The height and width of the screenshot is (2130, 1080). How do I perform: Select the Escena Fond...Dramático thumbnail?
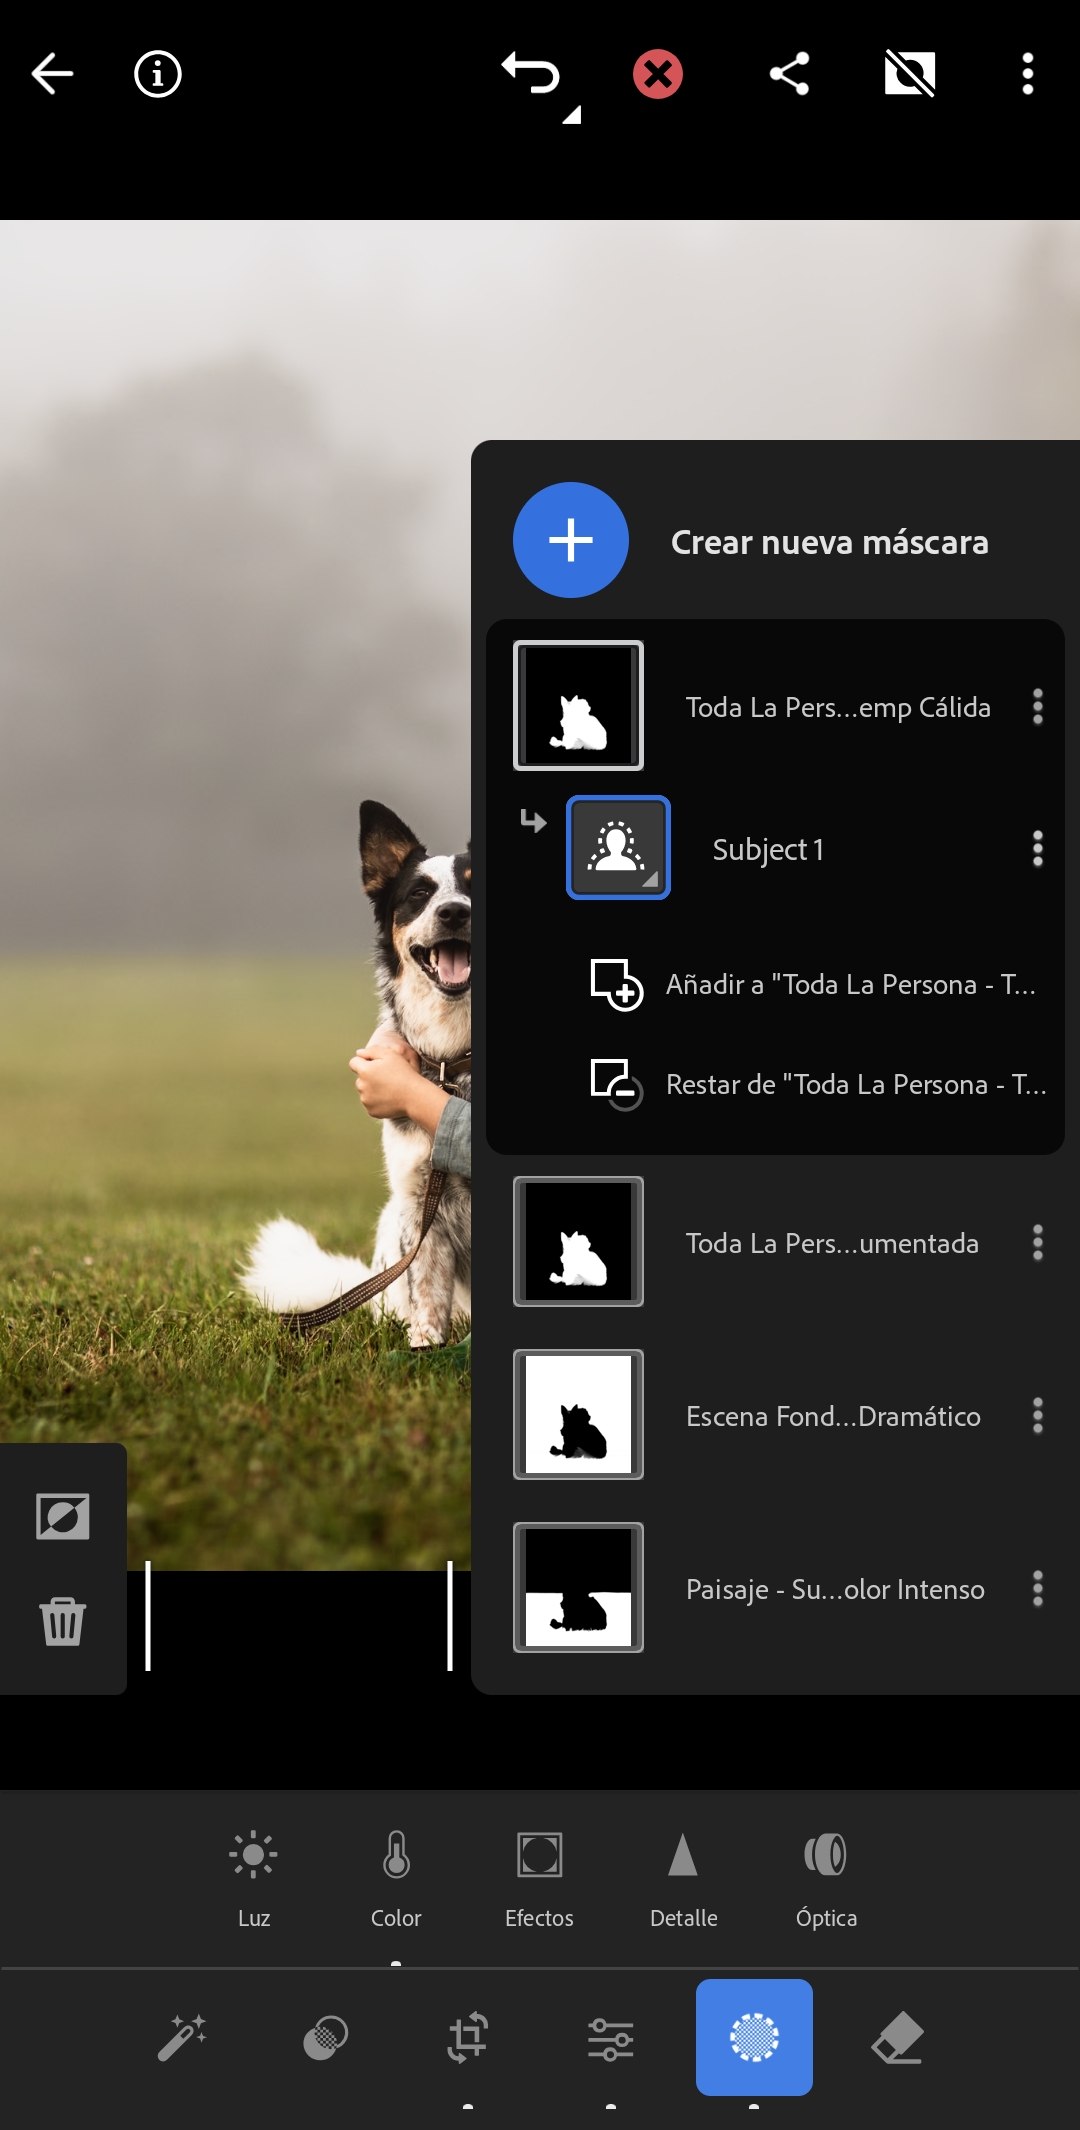tap(578, 1415)
